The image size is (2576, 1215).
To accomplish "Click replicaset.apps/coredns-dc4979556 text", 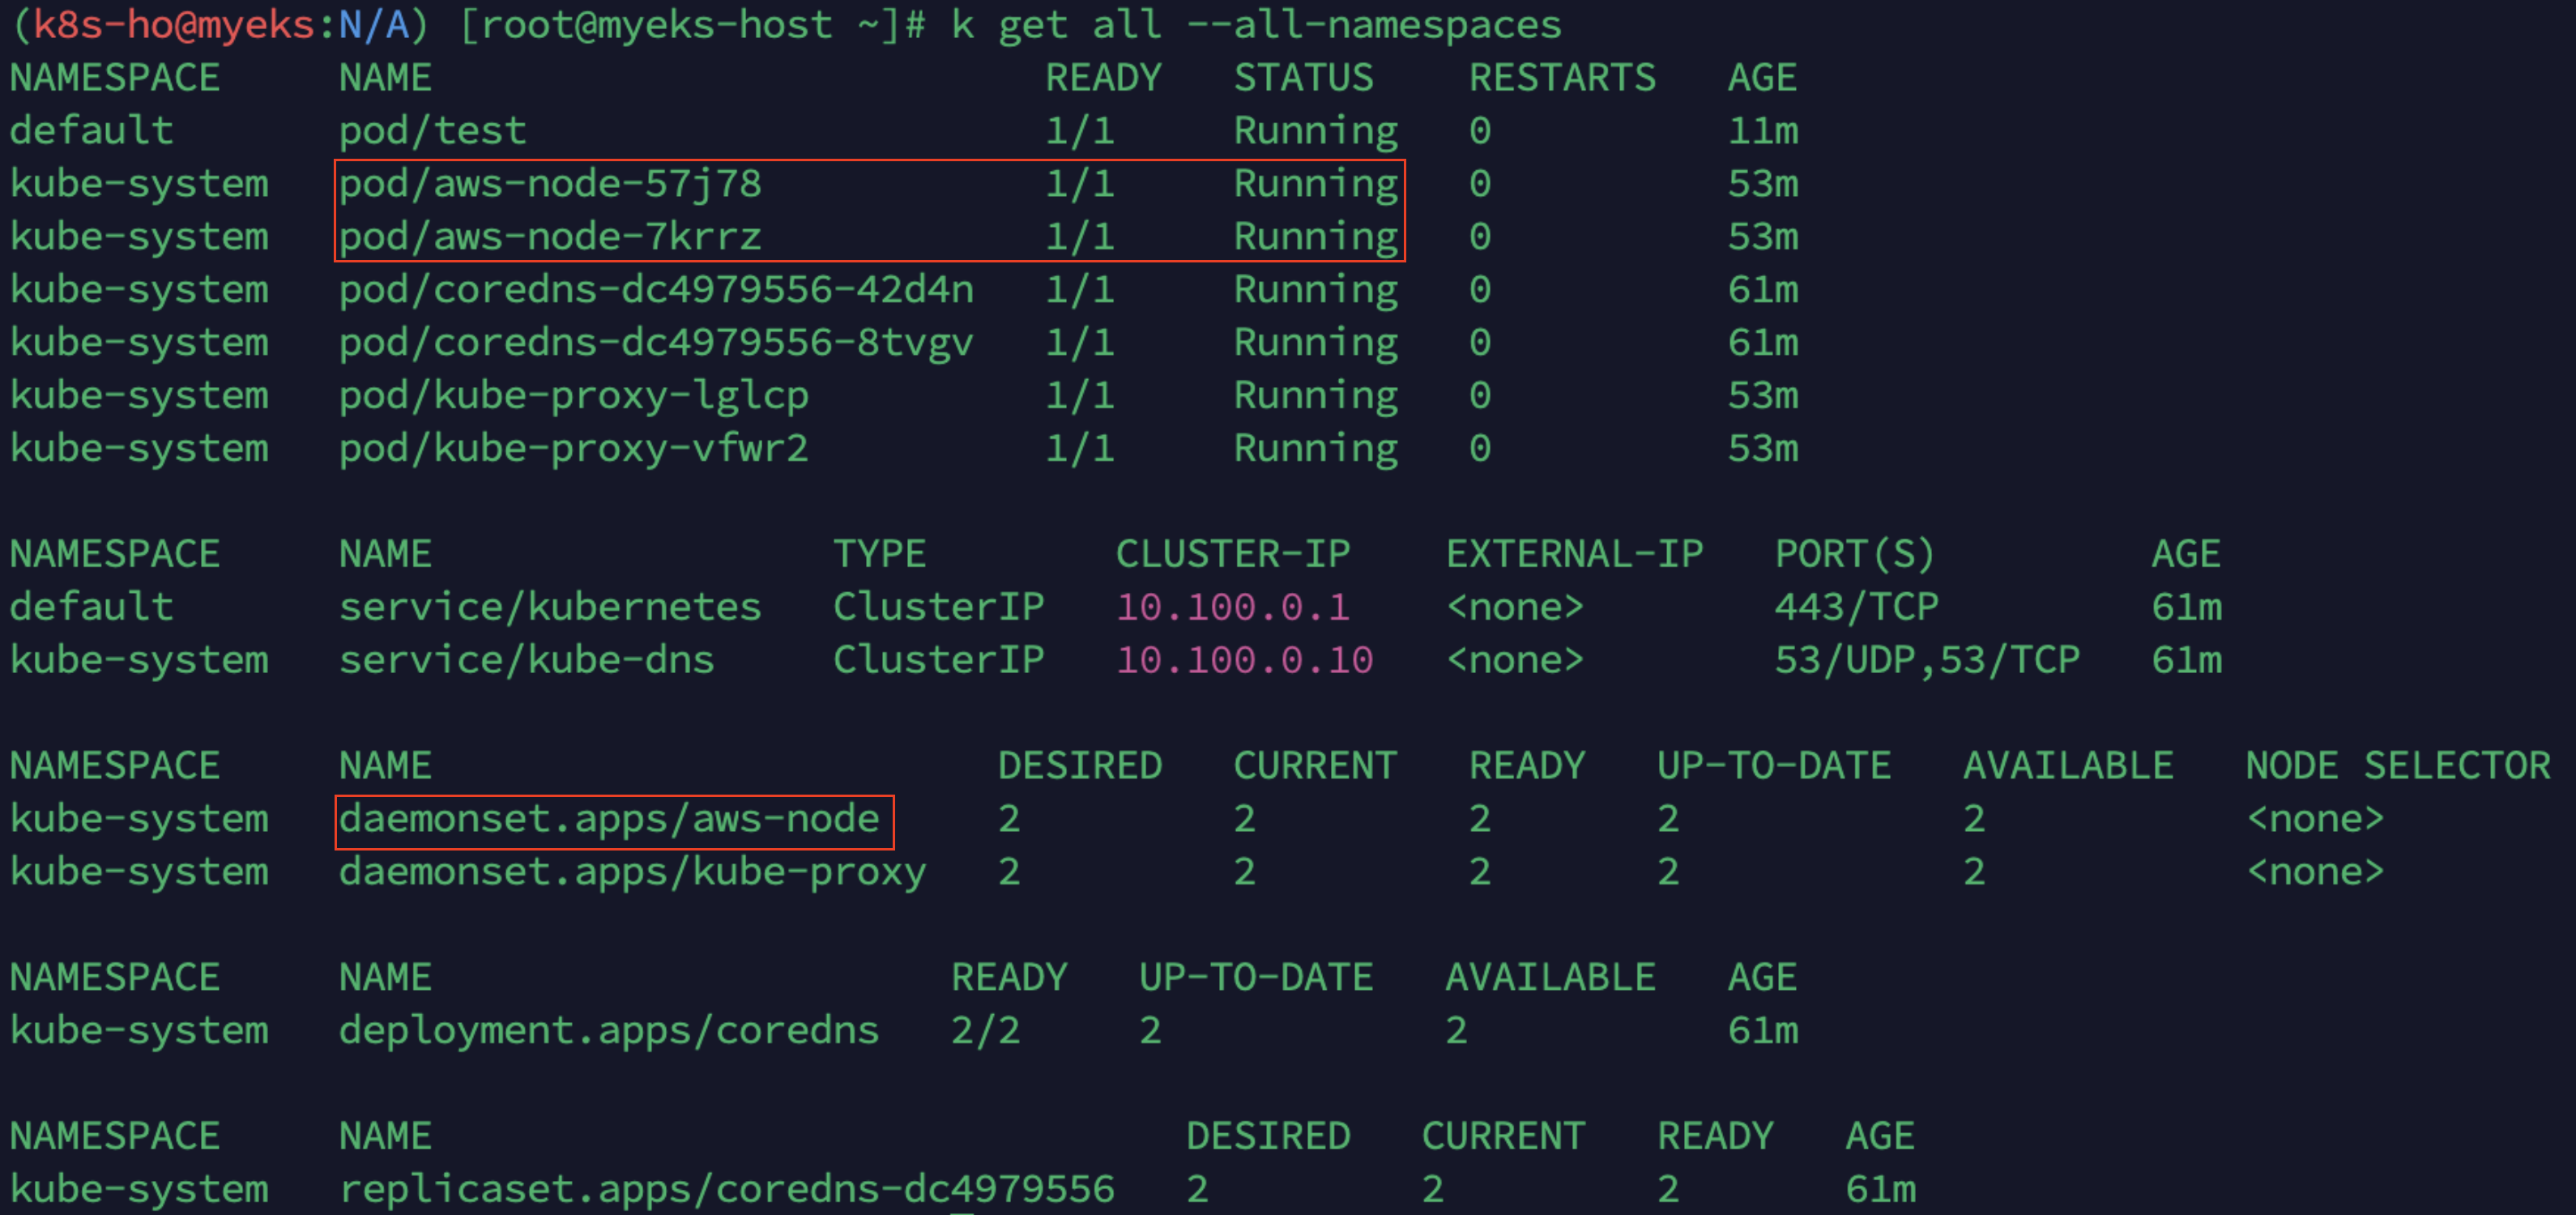I will (726, 1190).
